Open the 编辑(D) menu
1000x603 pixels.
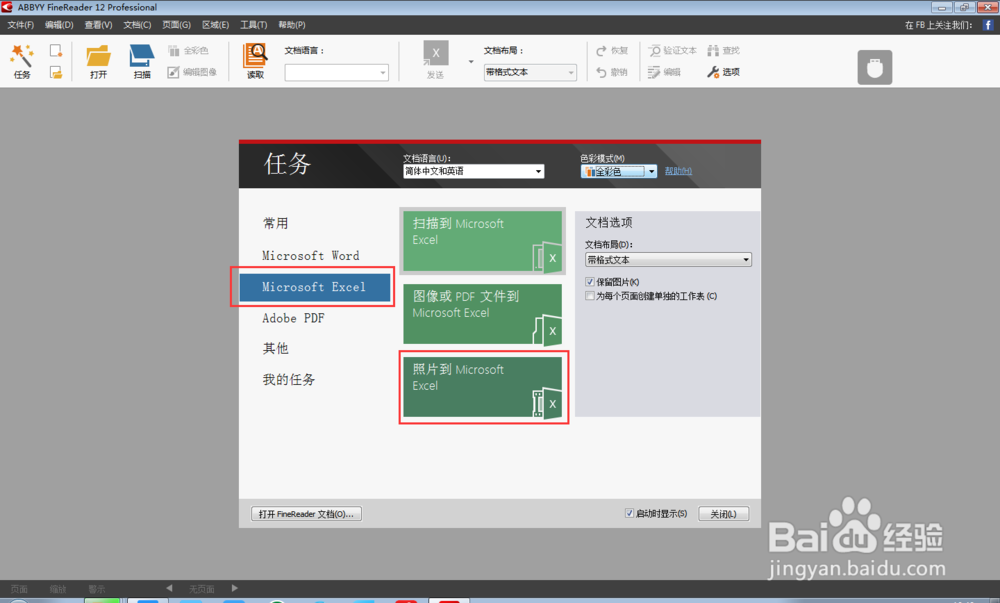59,25
